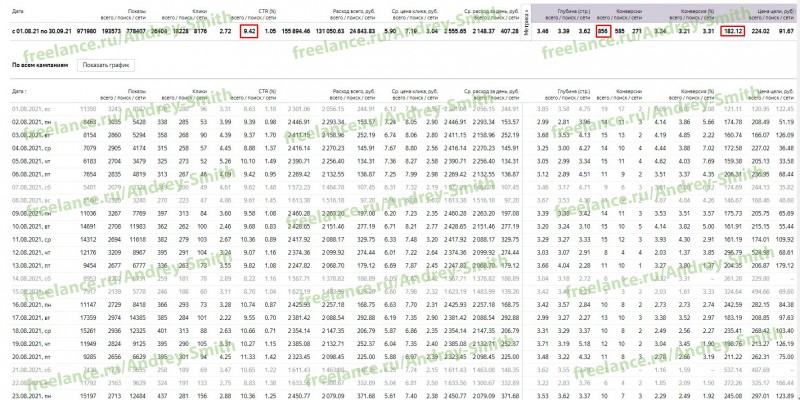Click Глубина (стр.) header in summary table
This screenshot has width=800, height=400.
574,10
